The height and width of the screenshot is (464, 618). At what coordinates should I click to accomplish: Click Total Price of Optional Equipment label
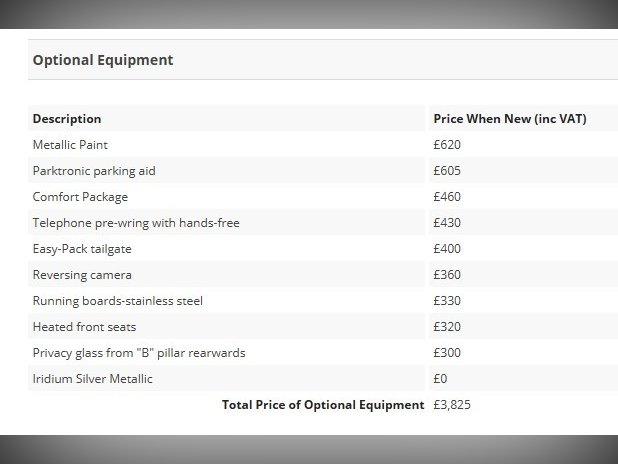323,405
